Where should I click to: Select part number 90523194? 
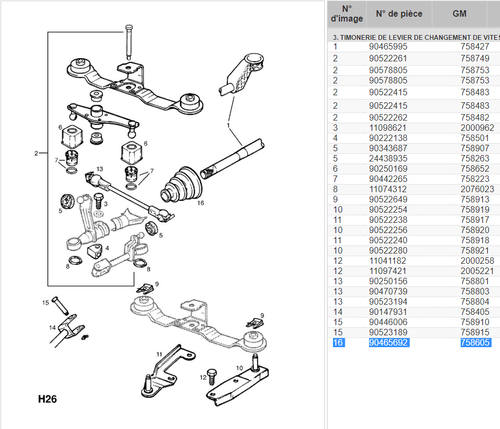[388, 302]
